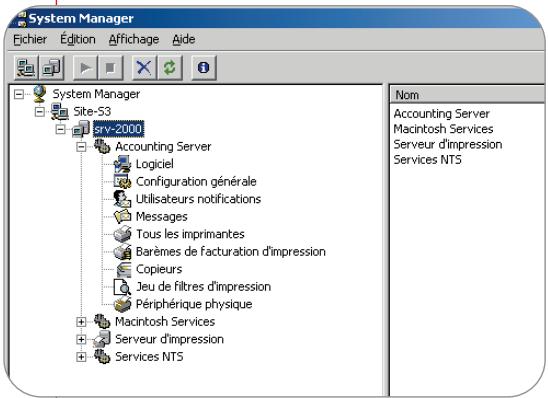
Task: Click the sites network toolbar icon
Action: point(26,67)
